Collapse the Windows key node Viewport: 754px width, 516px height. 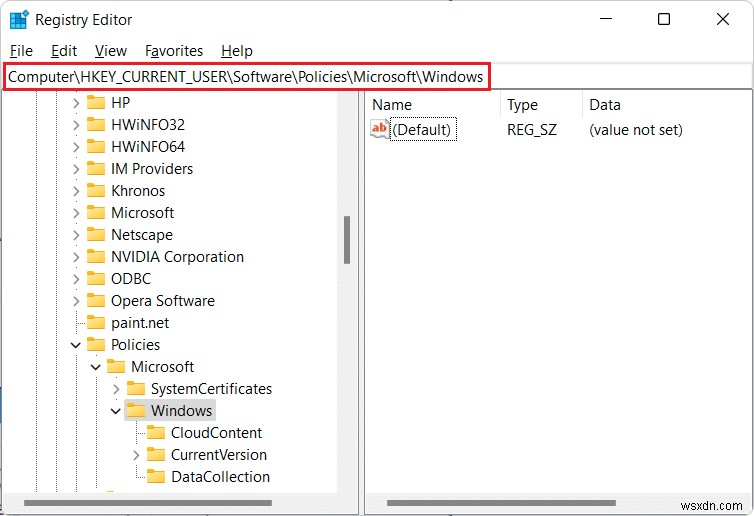116,411
